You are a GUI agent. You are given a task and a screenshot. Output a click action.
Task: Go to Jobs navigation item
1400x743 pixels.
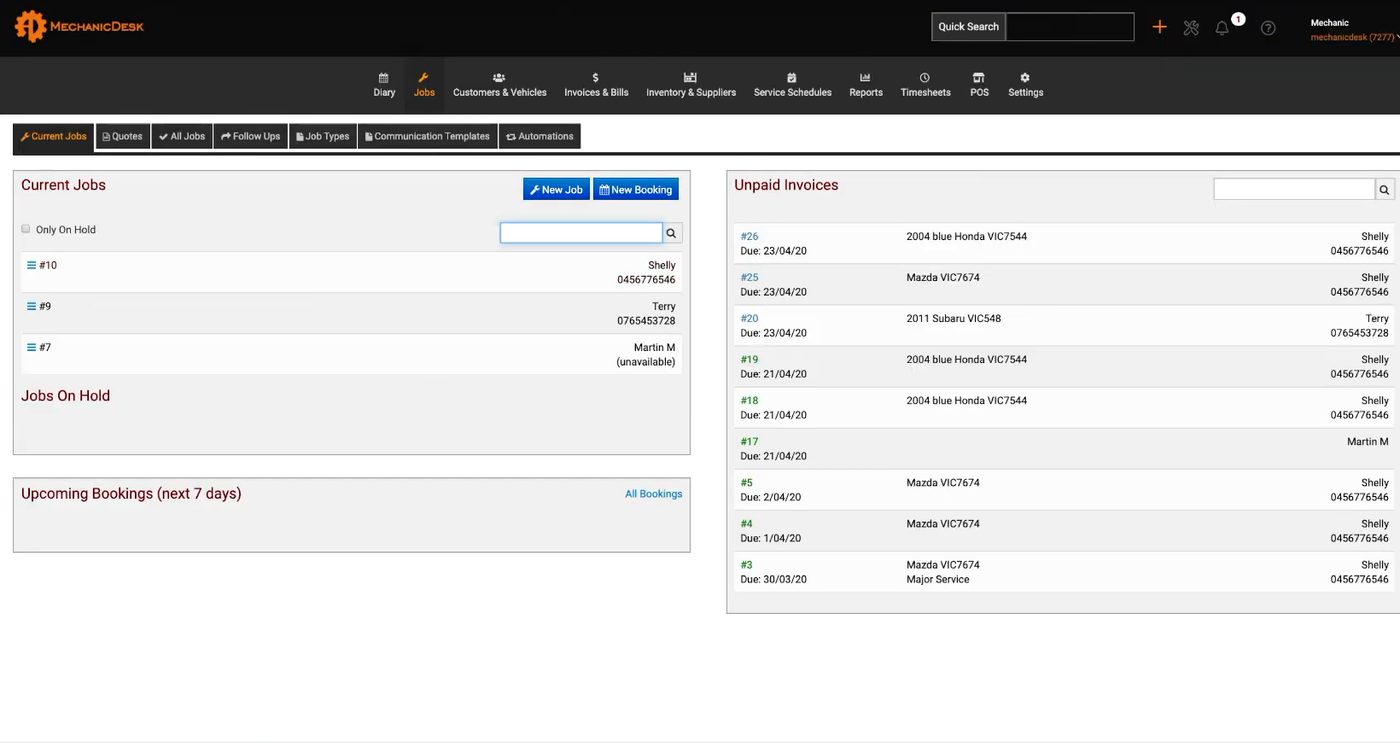(424, 85)
